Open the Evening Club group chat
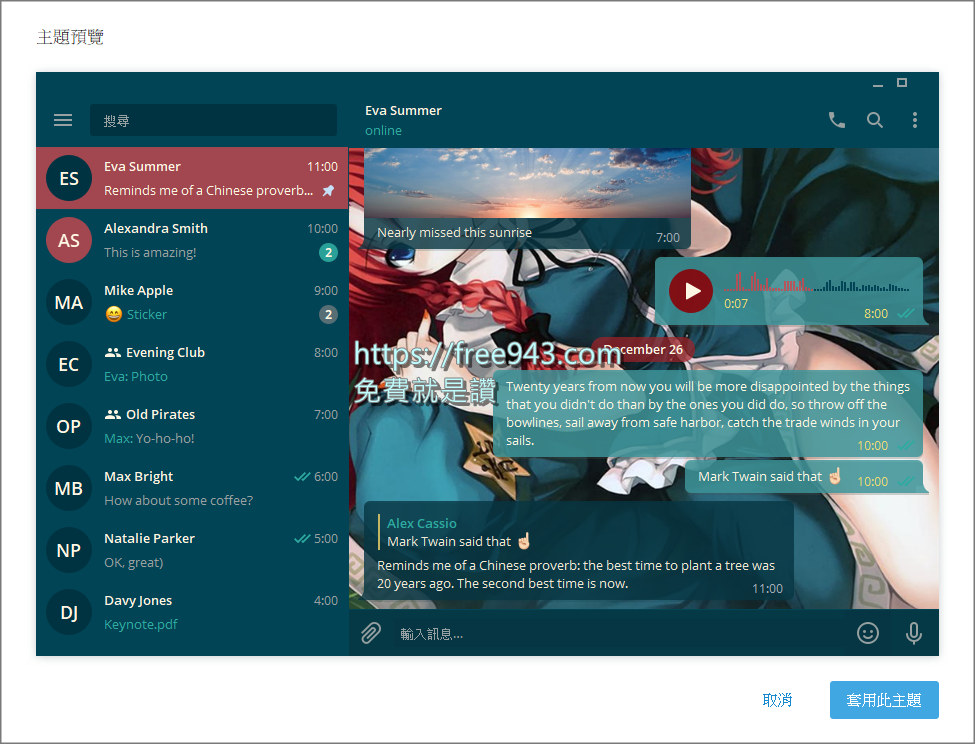This screenshot has height=744, width=975. coord(192,364)
